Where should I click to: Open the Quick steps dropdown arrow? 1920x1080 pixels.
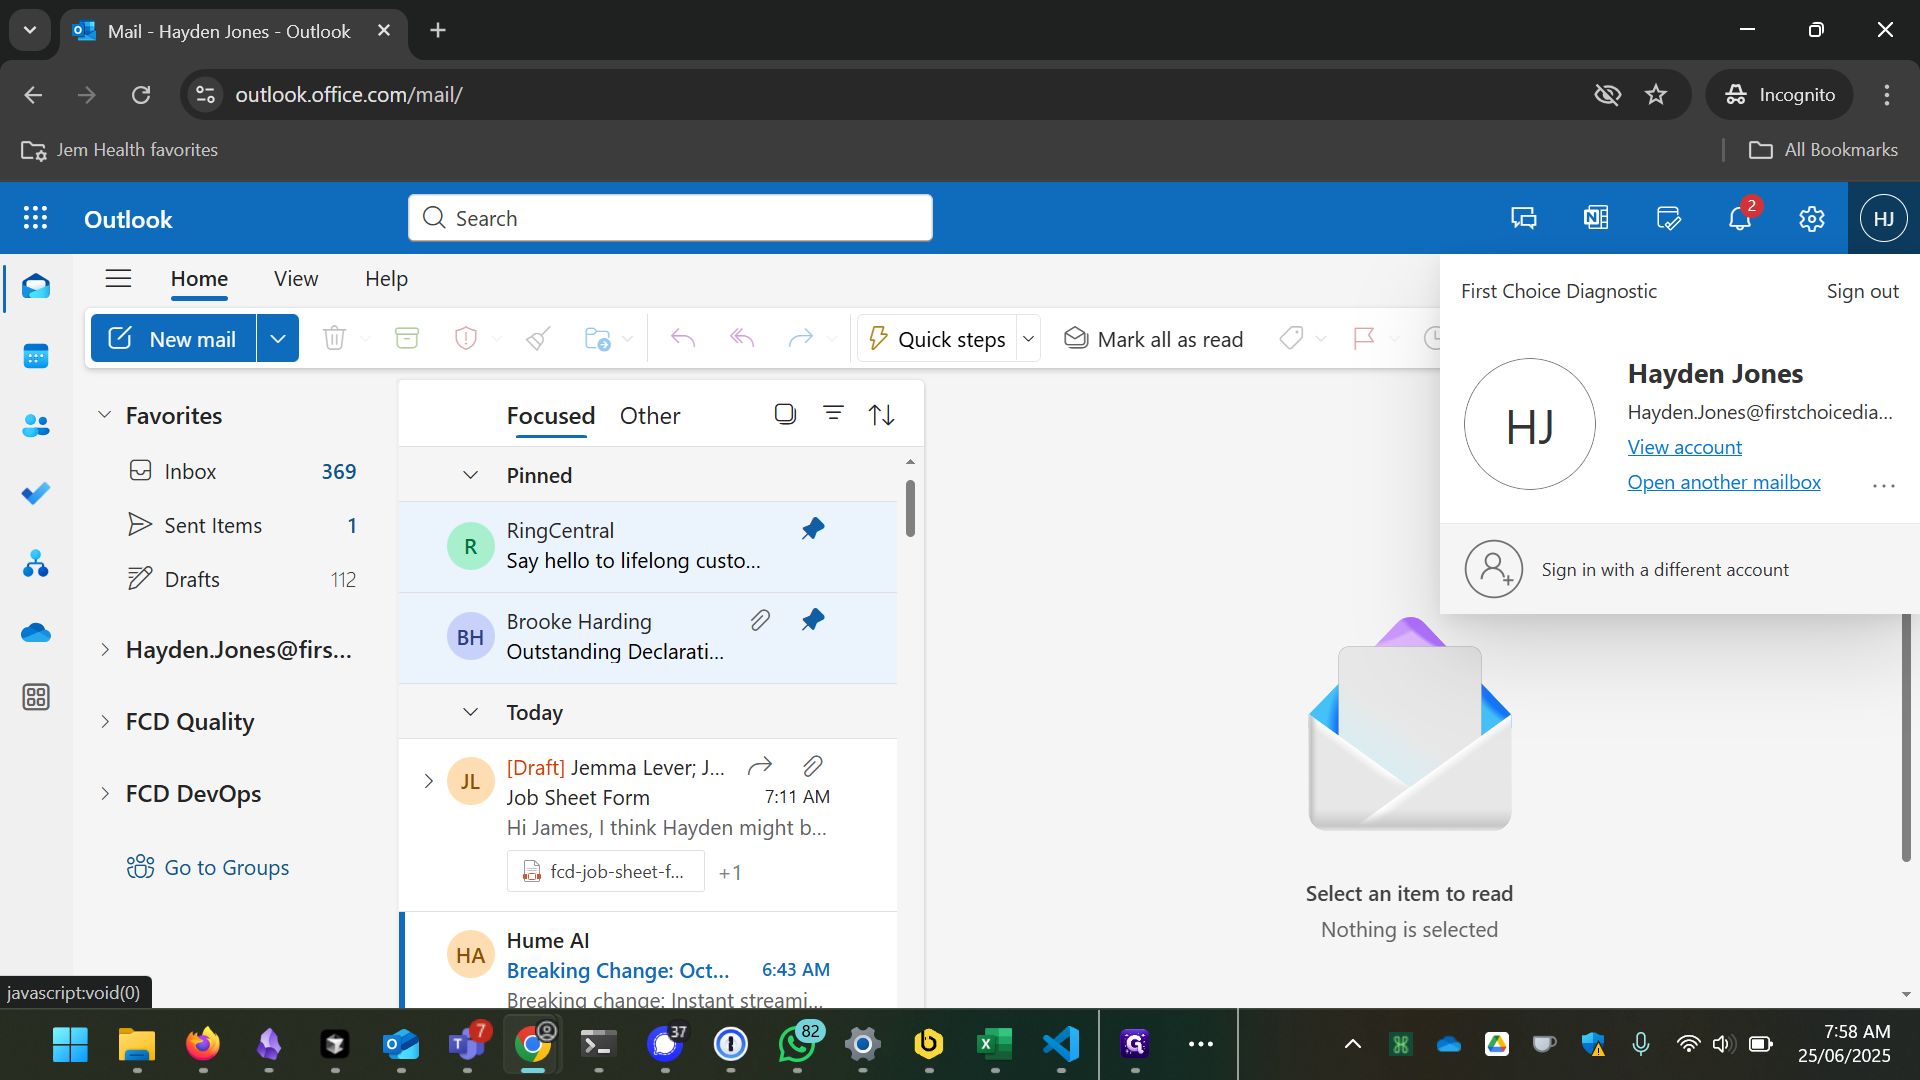pos(1028,339)
